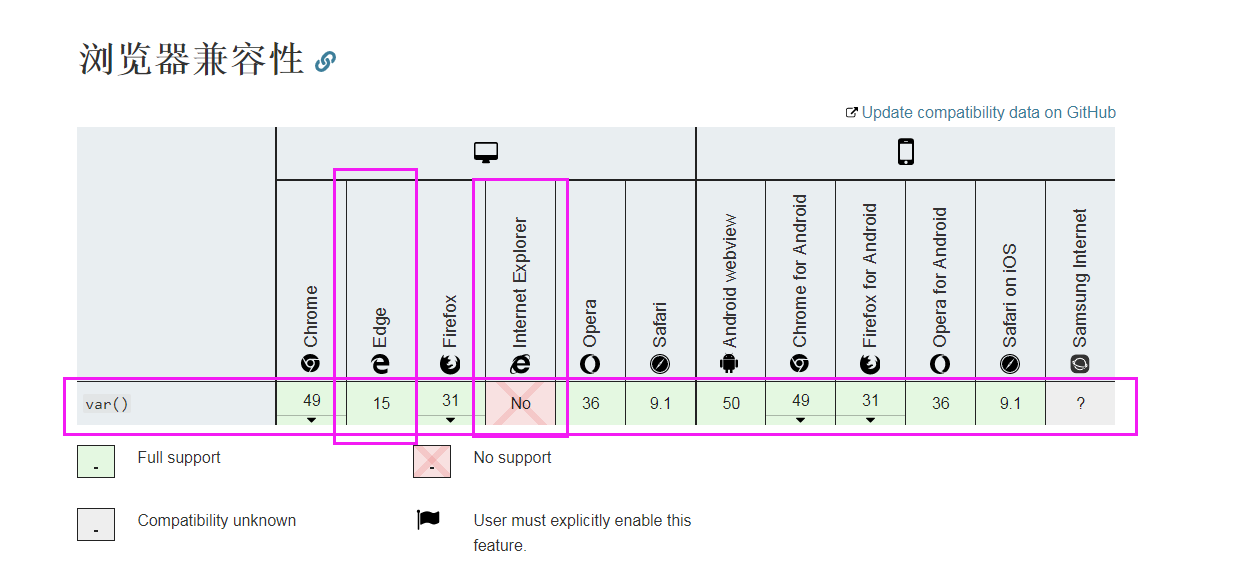Click the desktop monitor platform icon
The width and height of the screenshot is (1247, 586).
coord(486,153)
